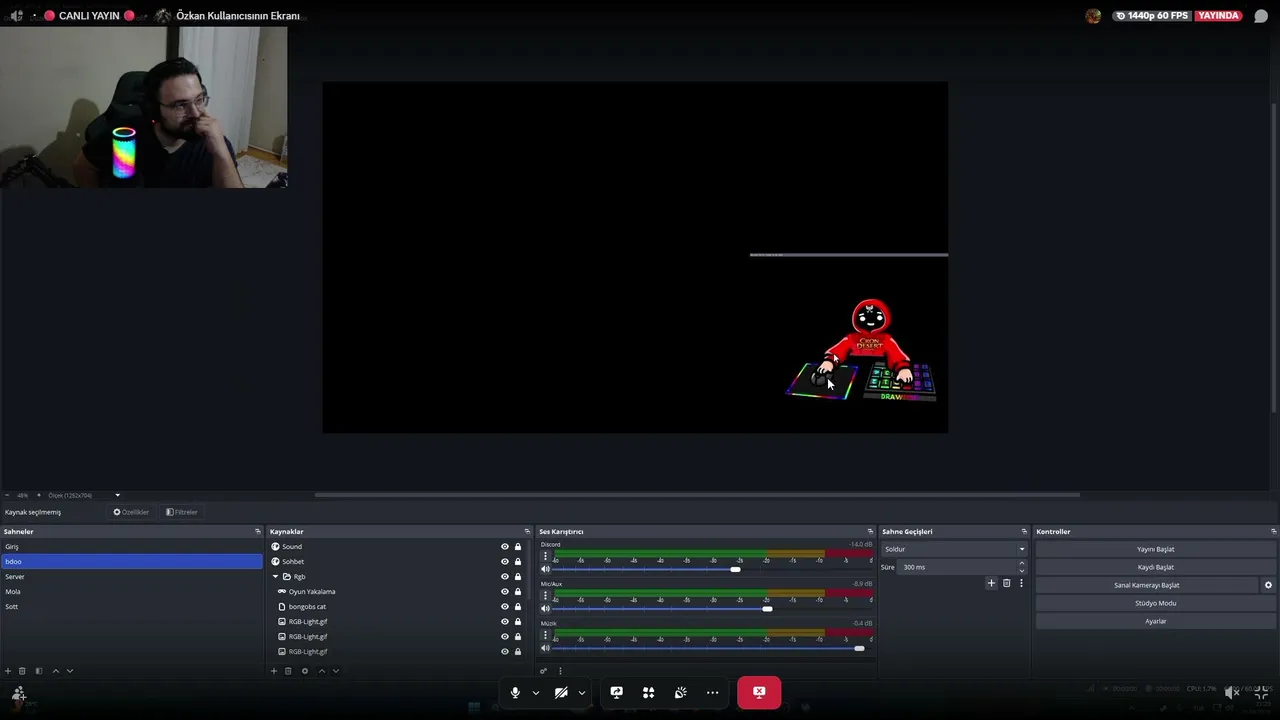1280x720 pixels.
Task: Switch to the Server scene
Action: 132,577
